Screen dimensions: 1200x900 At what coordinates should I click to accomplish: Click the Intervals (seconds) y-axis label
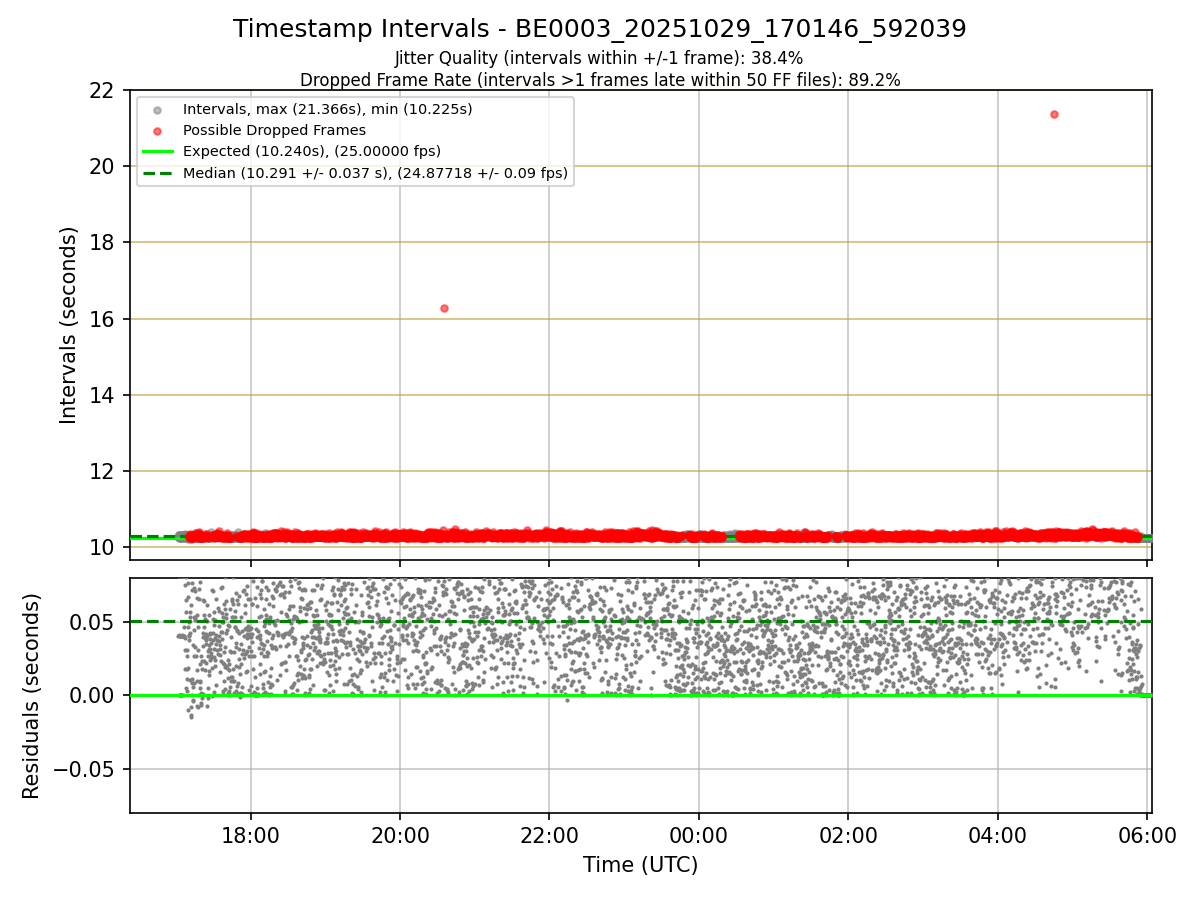pyautogui.click(x=68, y=325)
